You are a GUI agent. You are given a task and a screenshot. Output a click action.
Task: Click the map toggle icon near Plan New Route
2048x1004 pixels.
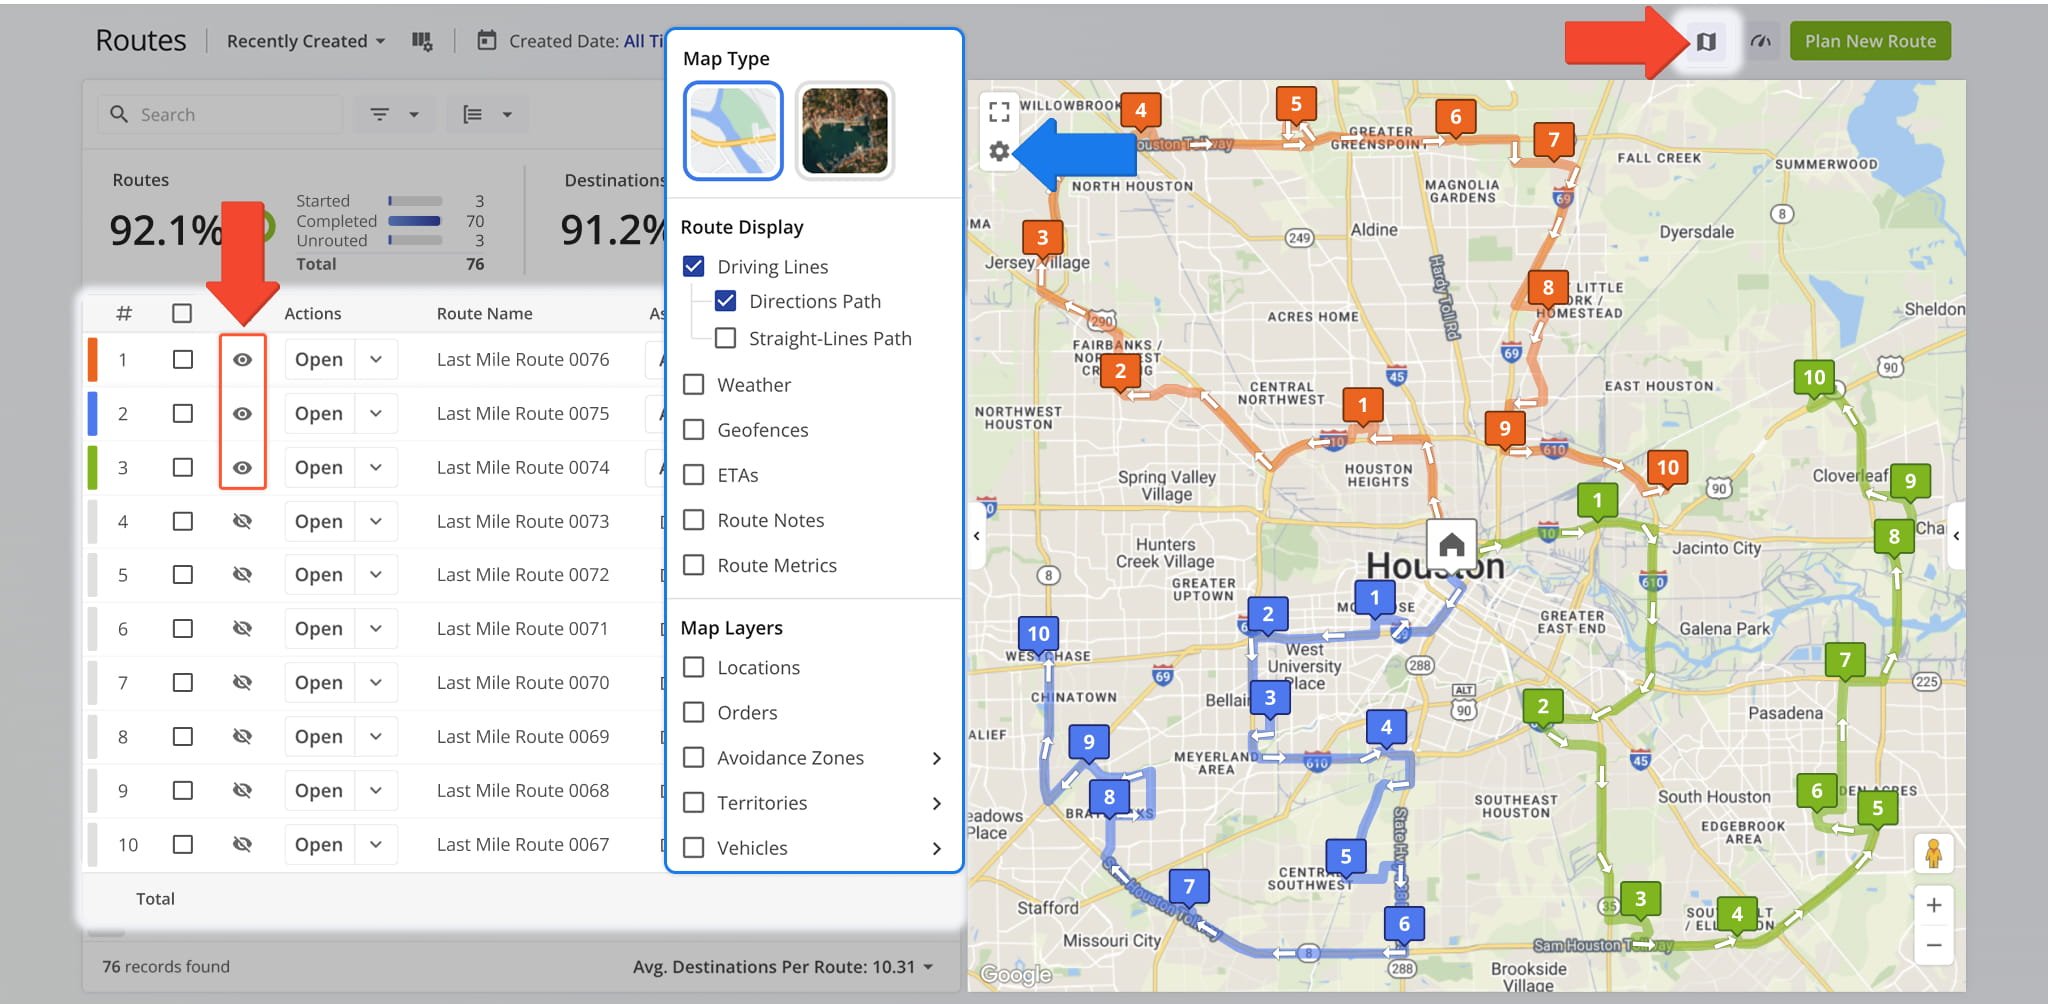point(1707,42)
